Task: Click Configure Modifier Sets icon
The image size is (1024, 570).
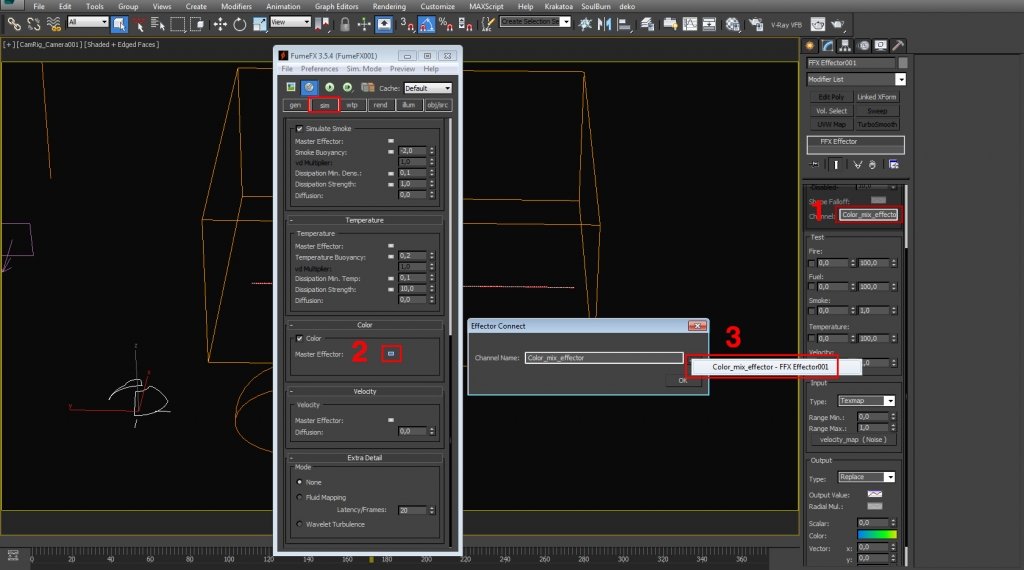Action: coord(893,165)
